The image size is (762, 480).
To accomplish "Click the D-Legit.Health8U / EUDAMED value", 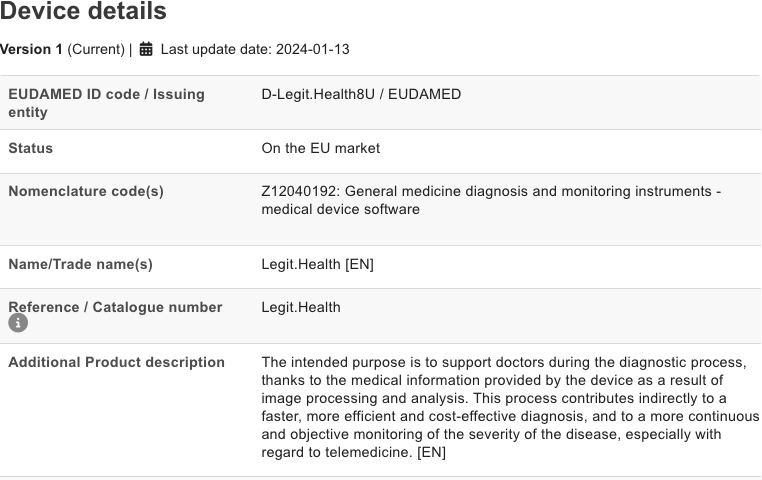I will pyautogui.click(x=361, y=94).
